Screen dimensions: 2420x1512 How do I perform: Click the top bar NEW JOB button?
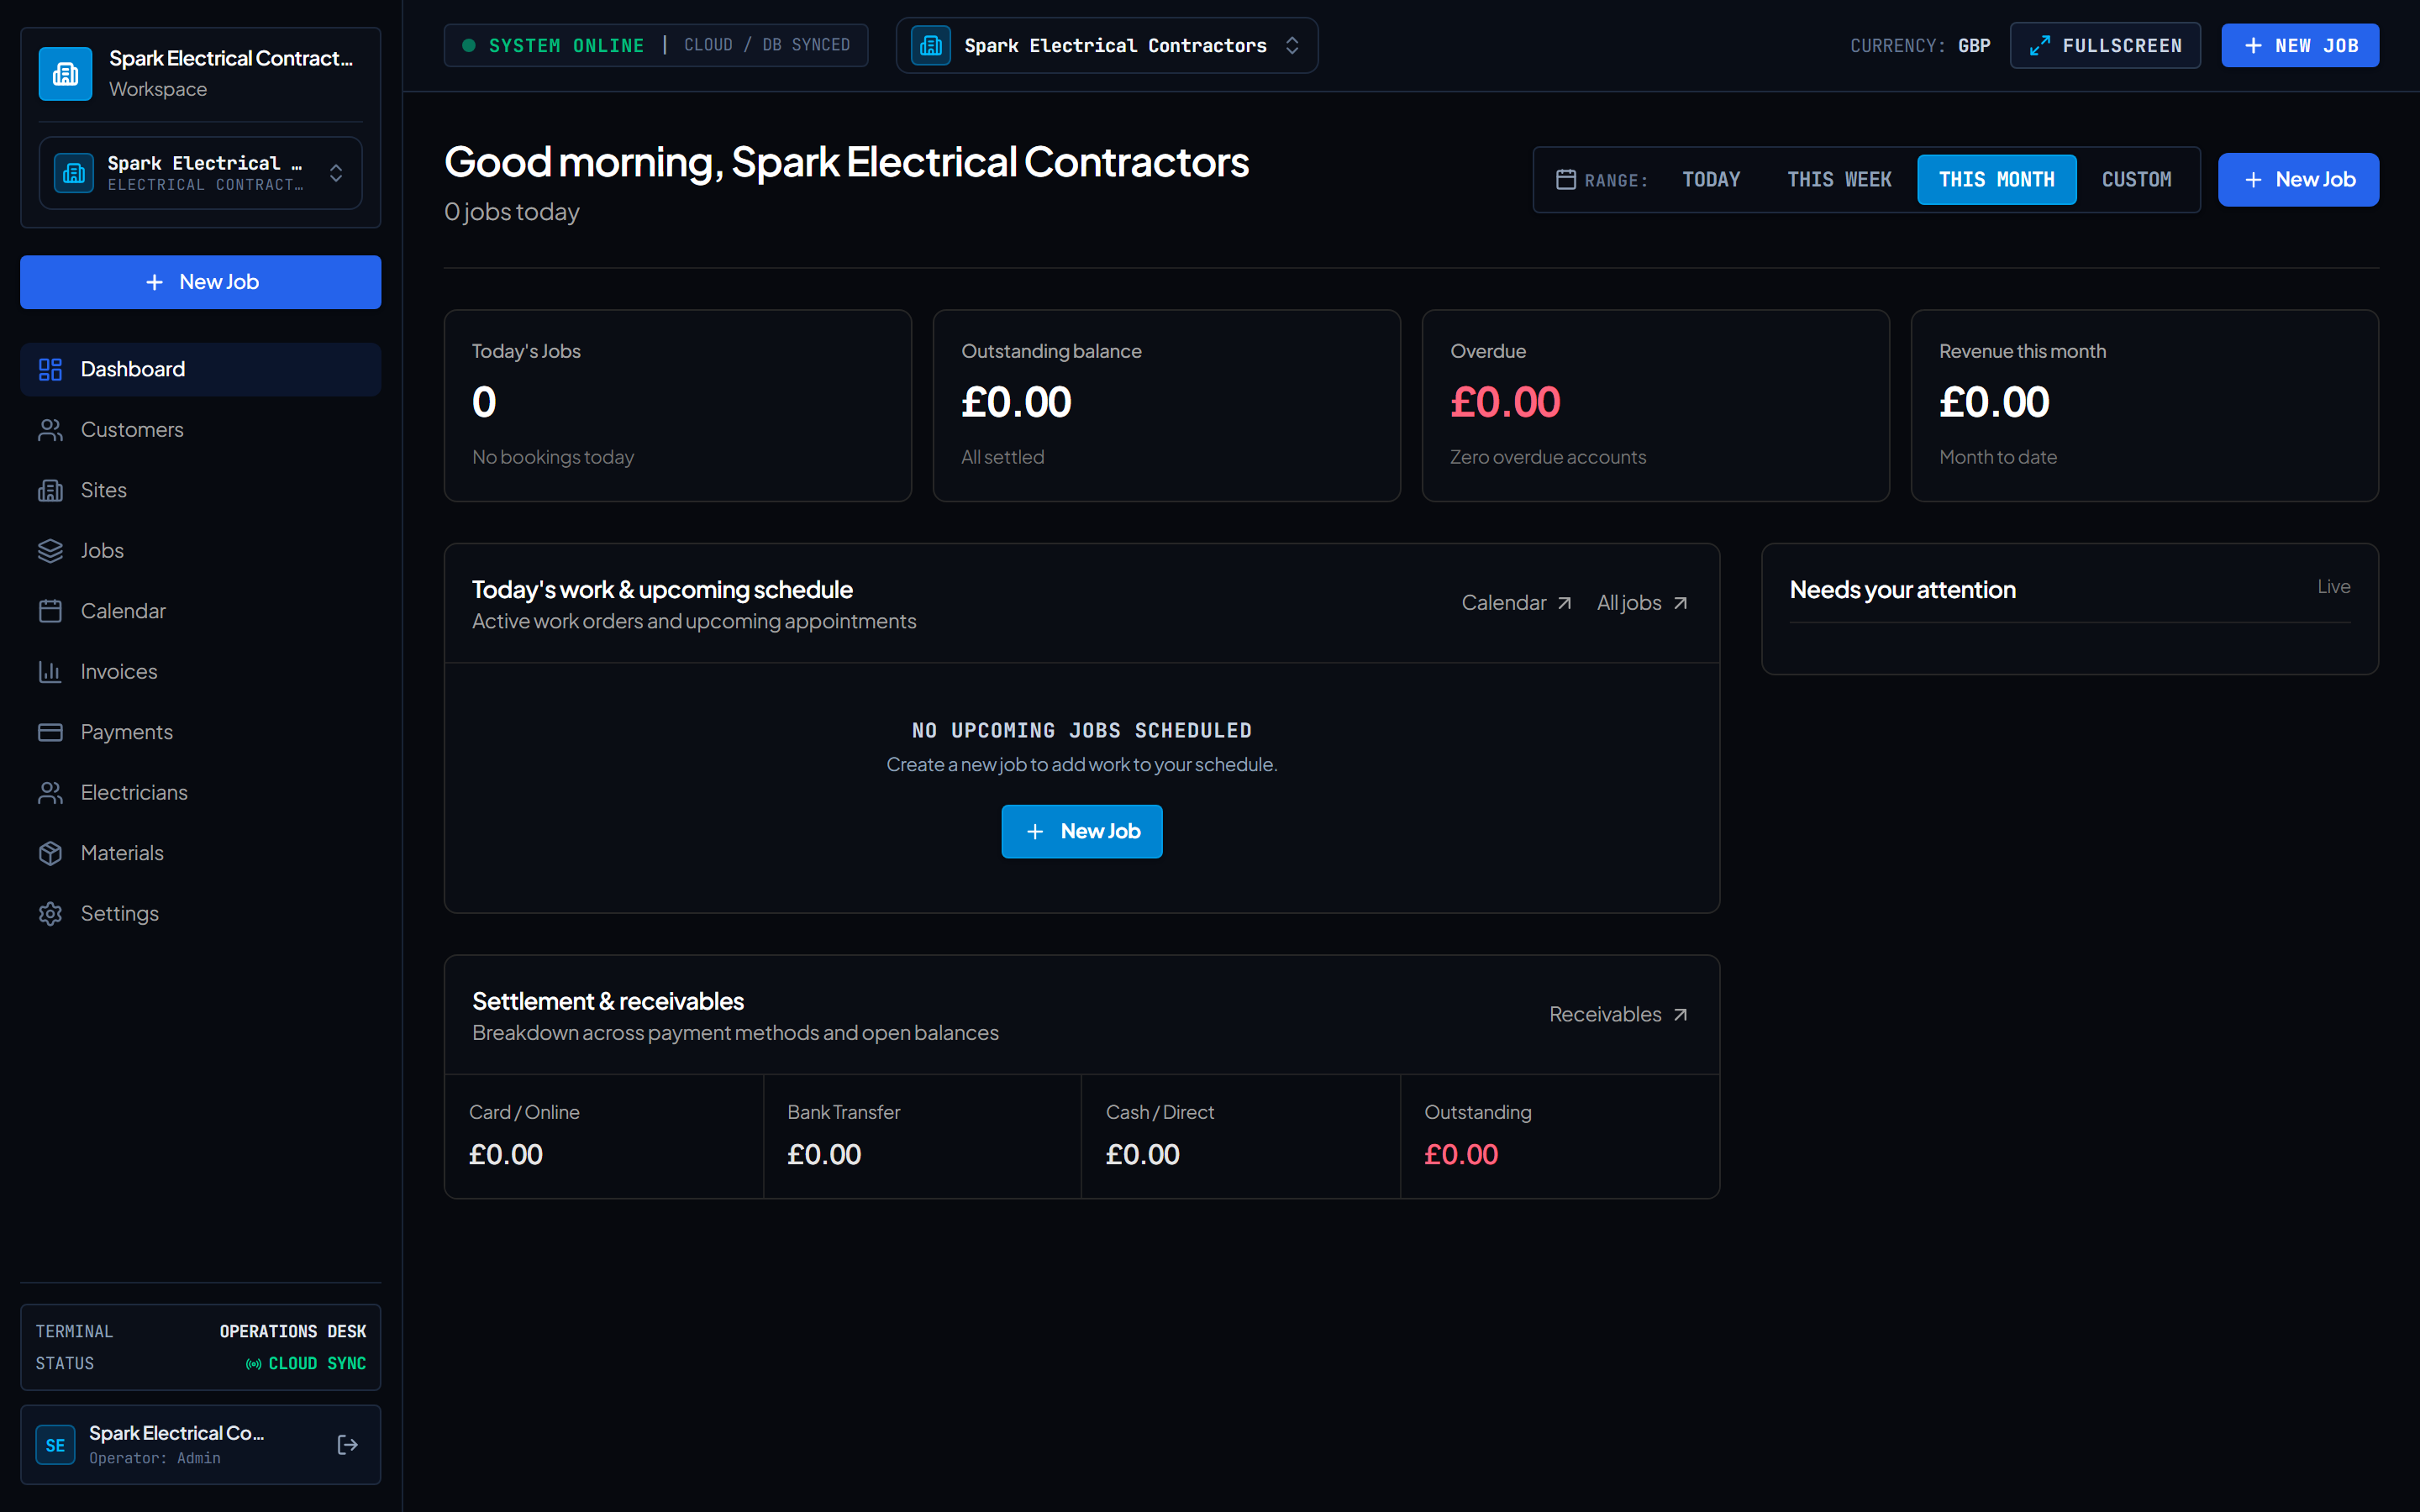pyautogui.click(x=2300, y=45)
